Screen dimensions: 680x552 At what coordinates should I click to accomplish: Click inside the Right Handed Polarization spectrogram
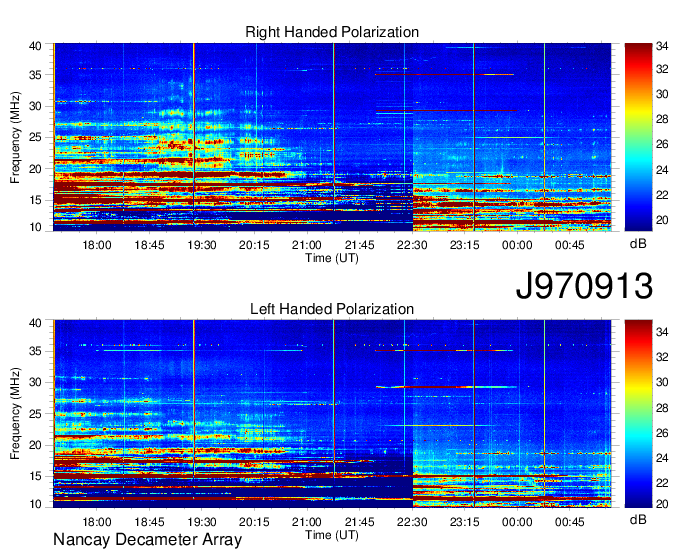332,137
